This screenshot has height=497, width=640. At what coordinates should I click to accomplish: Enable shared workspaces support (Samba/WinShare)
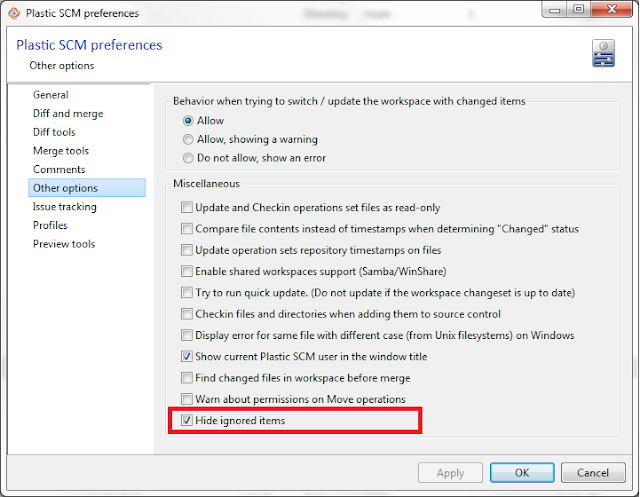click(x=187, y=271)
